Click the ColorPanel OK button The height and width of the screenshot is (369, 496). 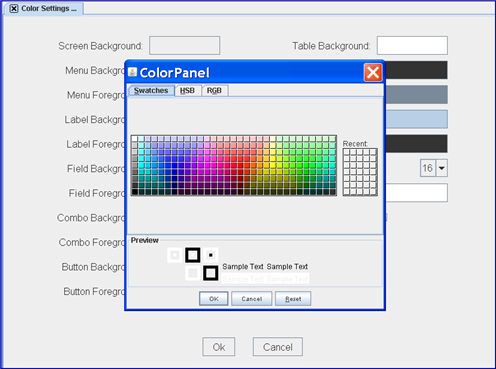pyautogui.click(x=214, y=299)
